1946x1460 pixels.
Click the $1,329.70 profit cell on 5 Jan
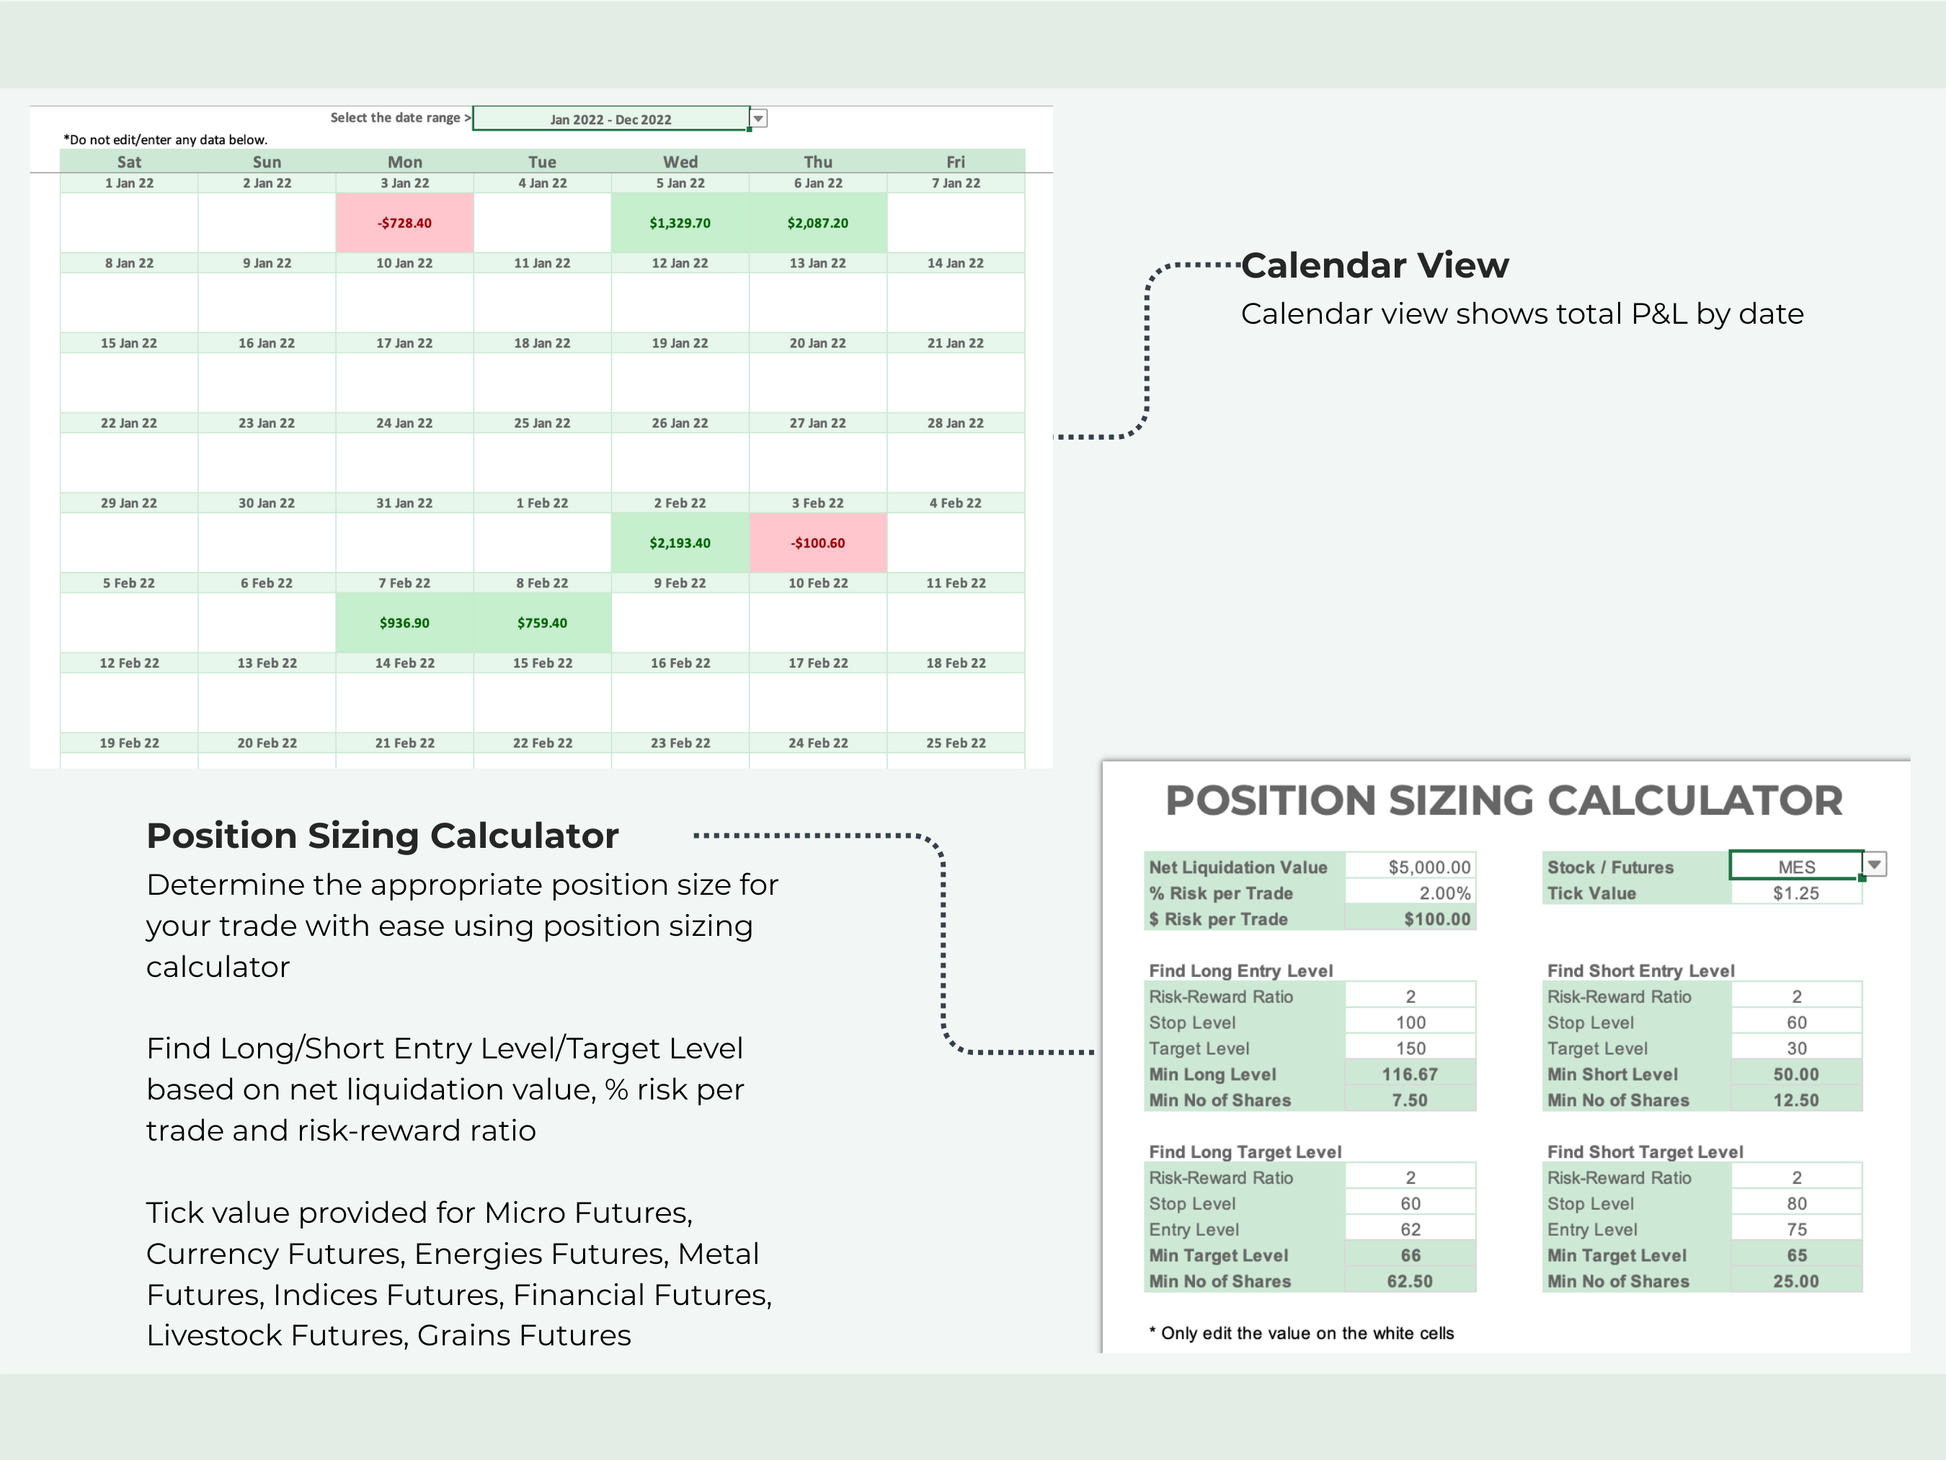680,223
